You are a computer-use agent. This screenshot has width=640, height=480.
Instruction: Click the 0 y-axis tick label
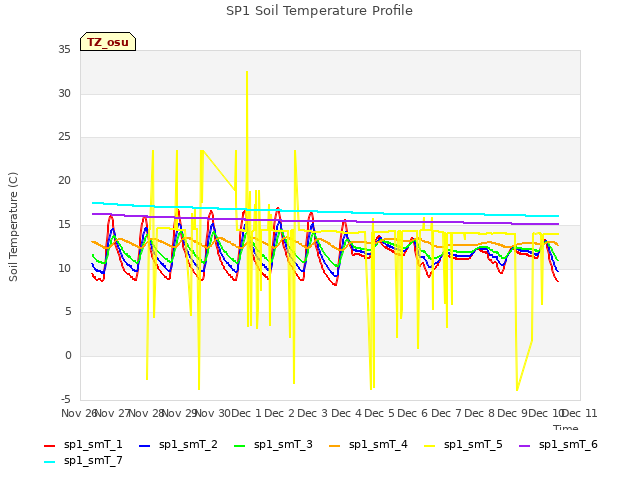pyautogui.click(x=68, y=356)
